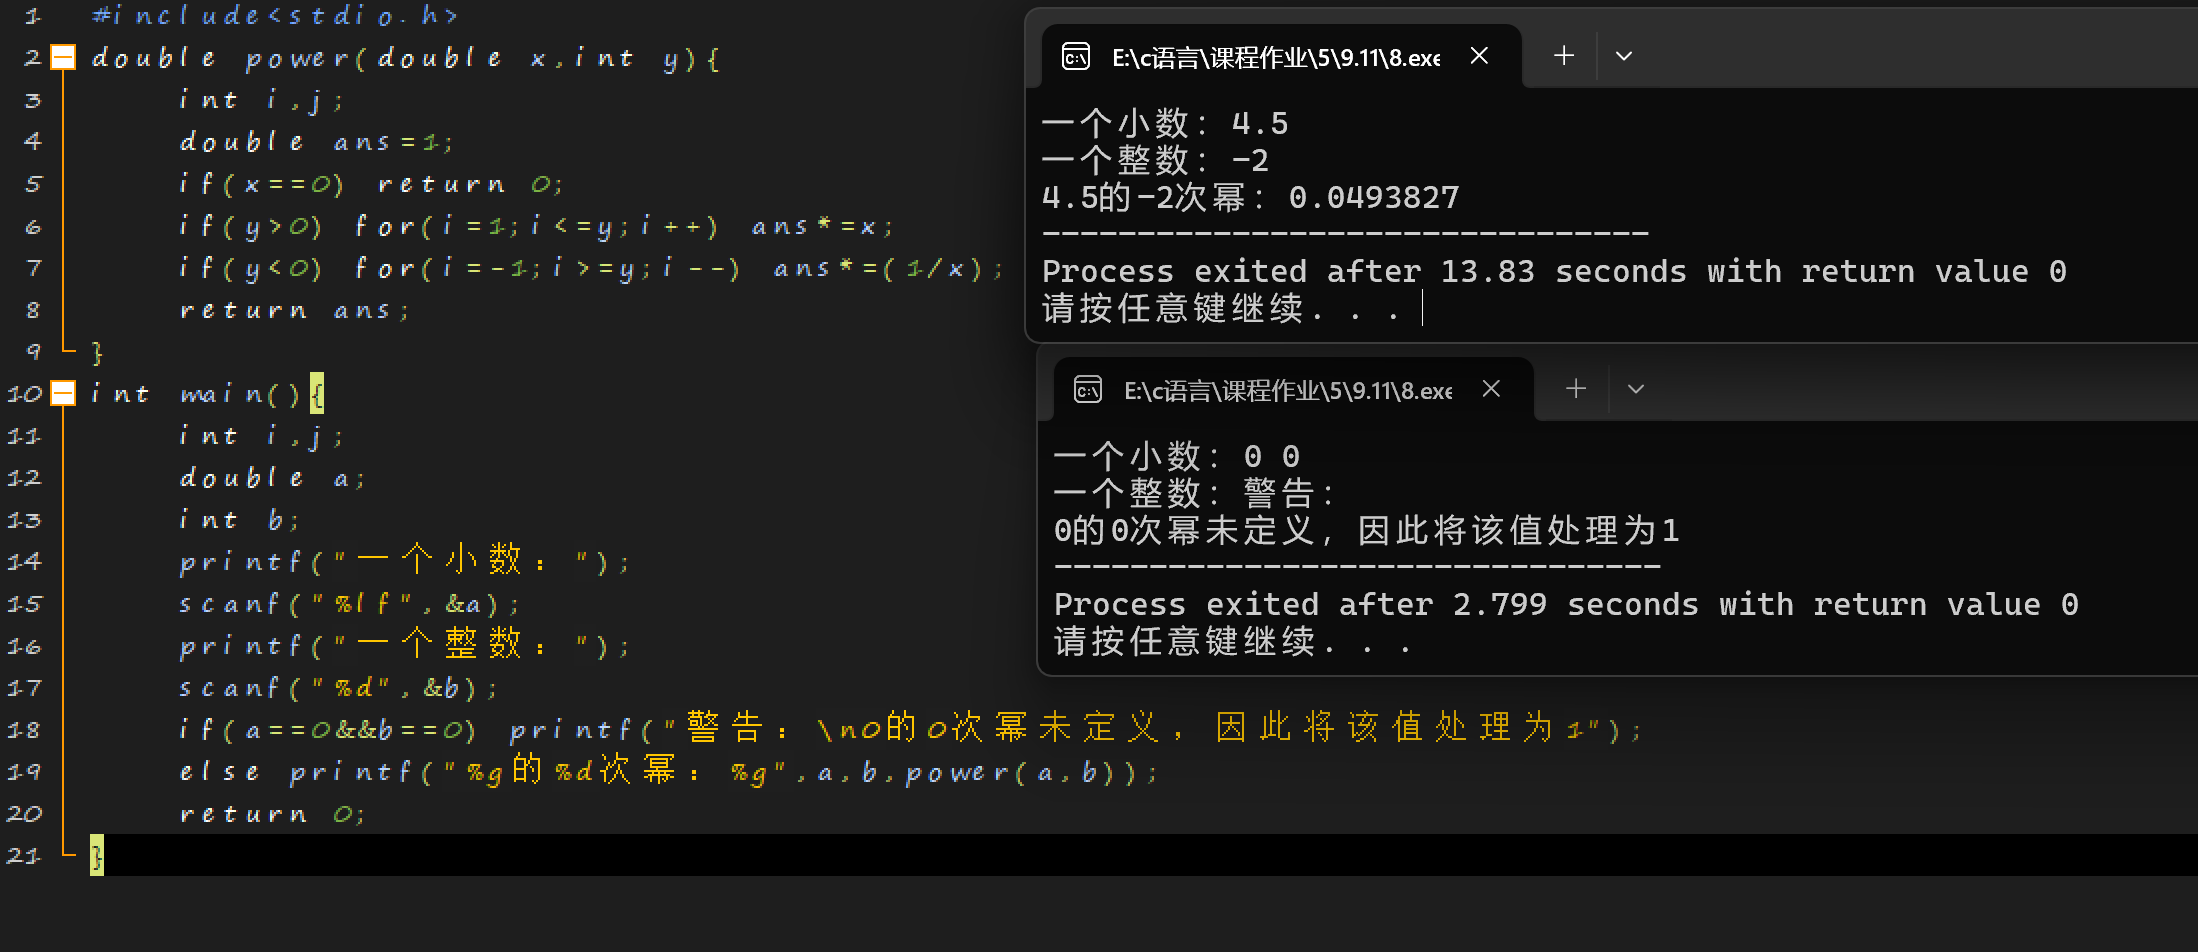This screenshot has width=2198, height=952.
Task: Expand tab dropdown in upper terminal window
Action: [x=1624, y=56]
